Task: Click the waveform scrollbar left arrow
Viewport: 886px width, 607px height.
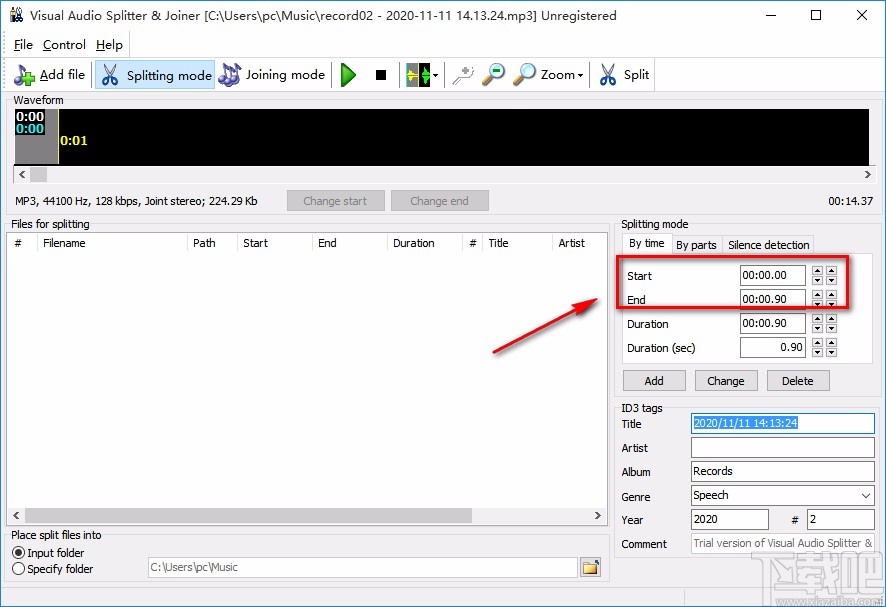Action: [22, 175]
